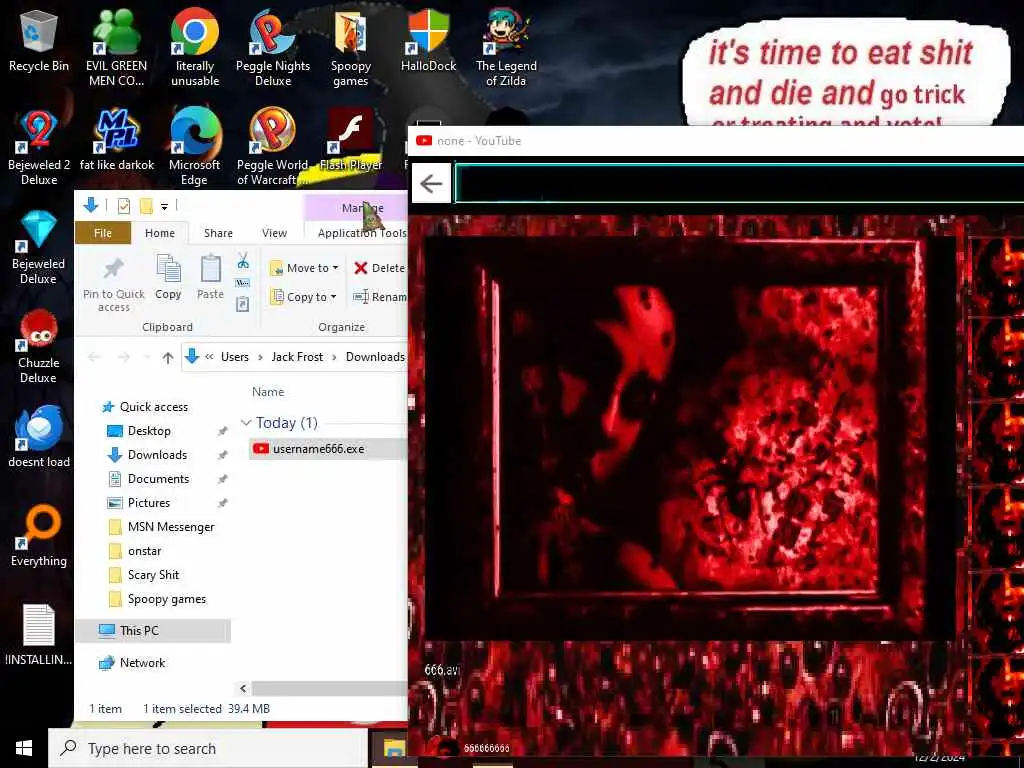Select Downloads in navigation pane
Viewport: 1024px width, 768px height.
[157, 455]
